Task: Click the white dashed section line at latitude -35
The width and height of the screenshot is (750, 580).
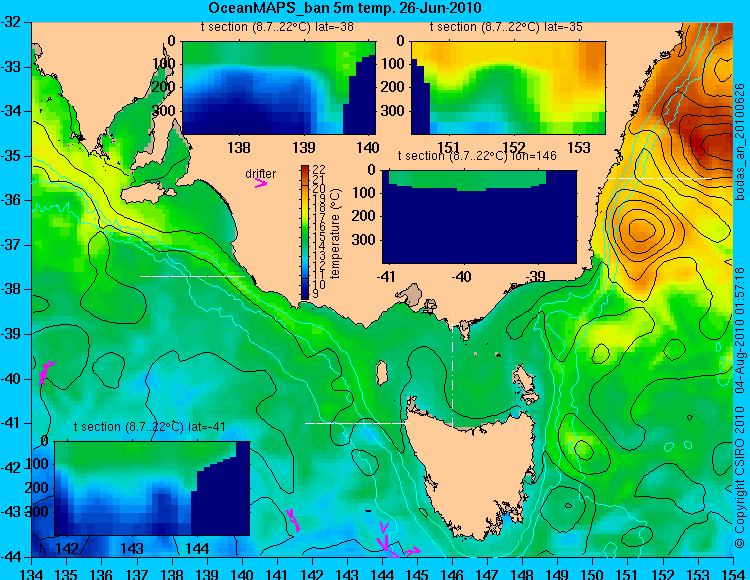Action: [659, 178]
